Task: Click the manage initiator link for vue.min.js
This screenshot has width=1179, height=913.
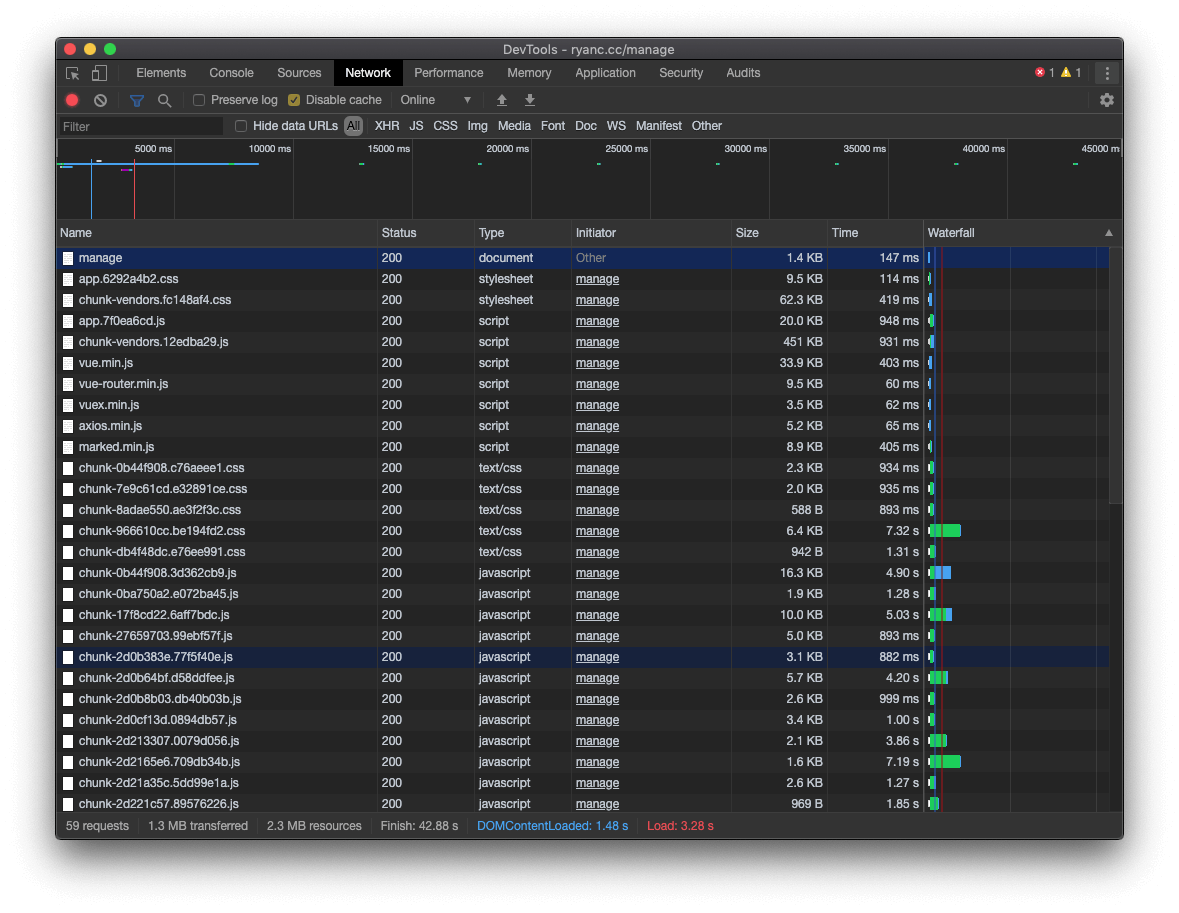Action: click(x=597, y=363)
